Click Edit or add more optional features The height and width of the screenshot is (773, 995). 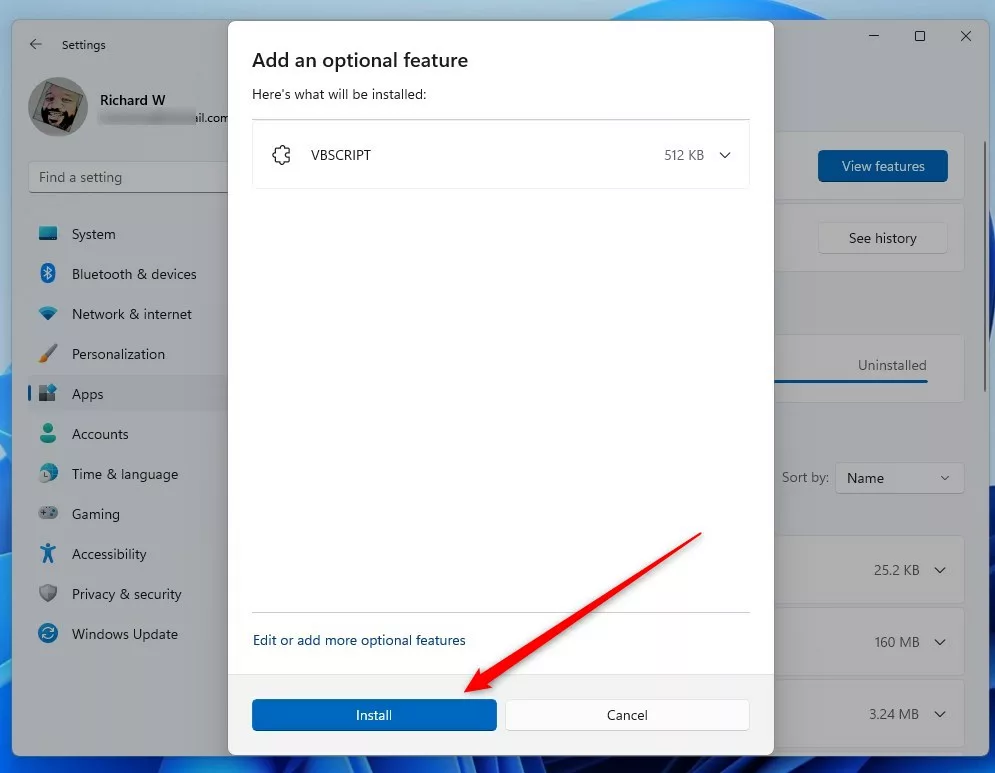tap(359, 640)
